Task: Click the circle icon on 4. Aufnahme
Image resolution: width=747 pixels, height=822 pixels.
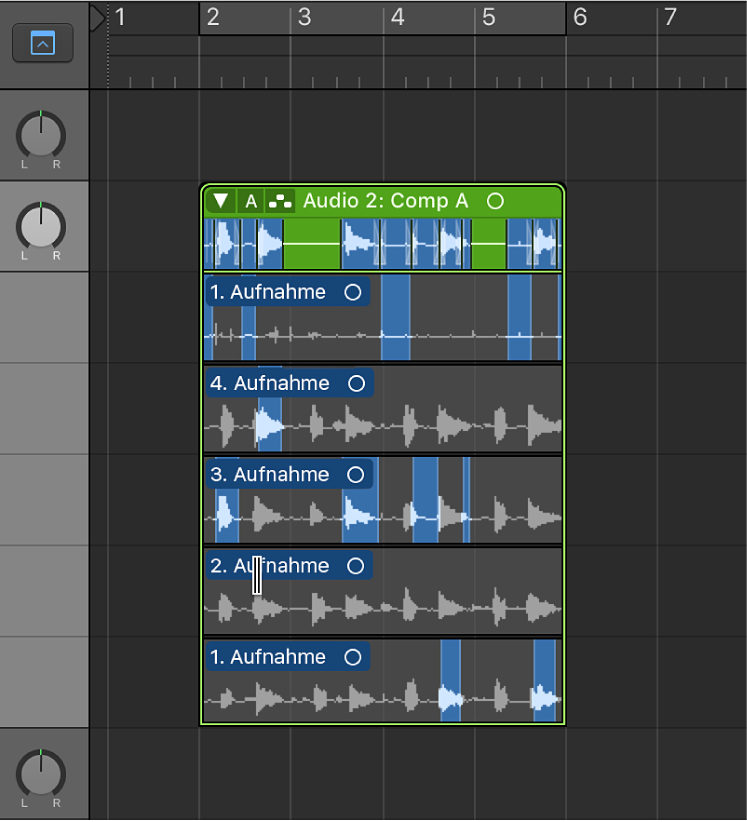Action: (x=356, y=383)
